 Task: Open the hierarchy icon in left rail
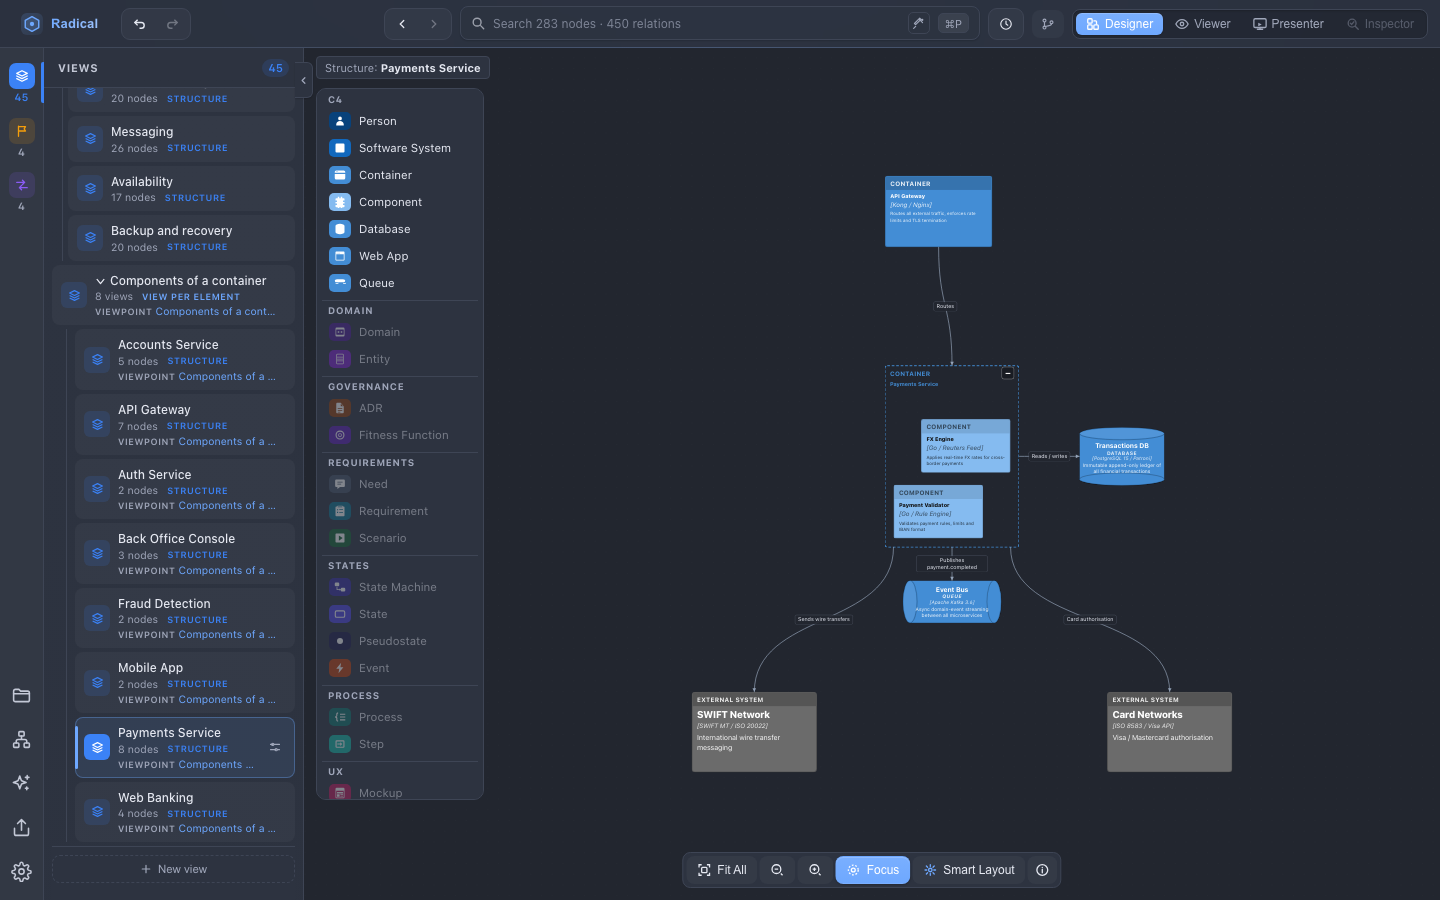coord(21,740)
